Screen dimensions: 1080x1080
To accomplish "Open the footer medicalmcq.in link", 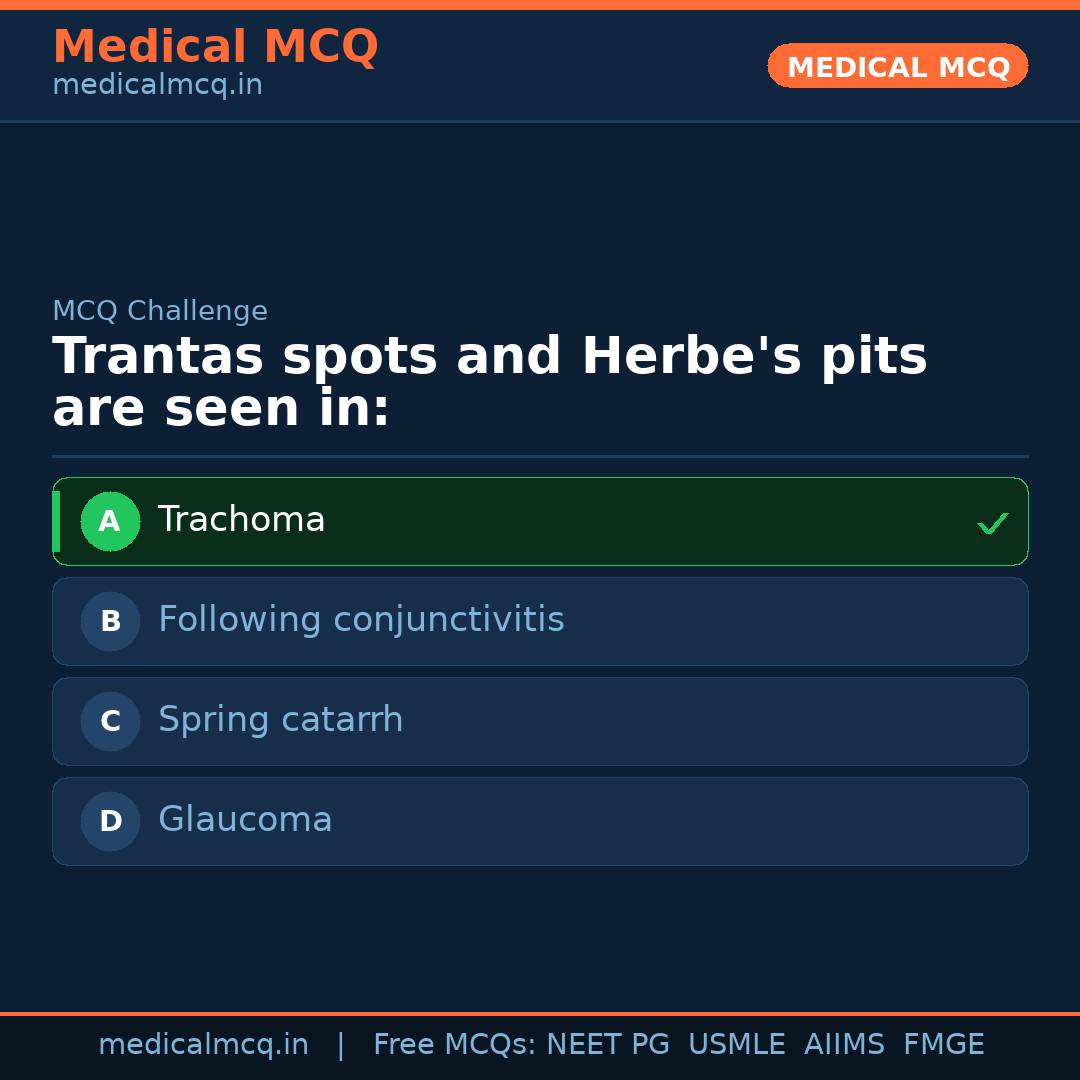I will (203, 1045).
